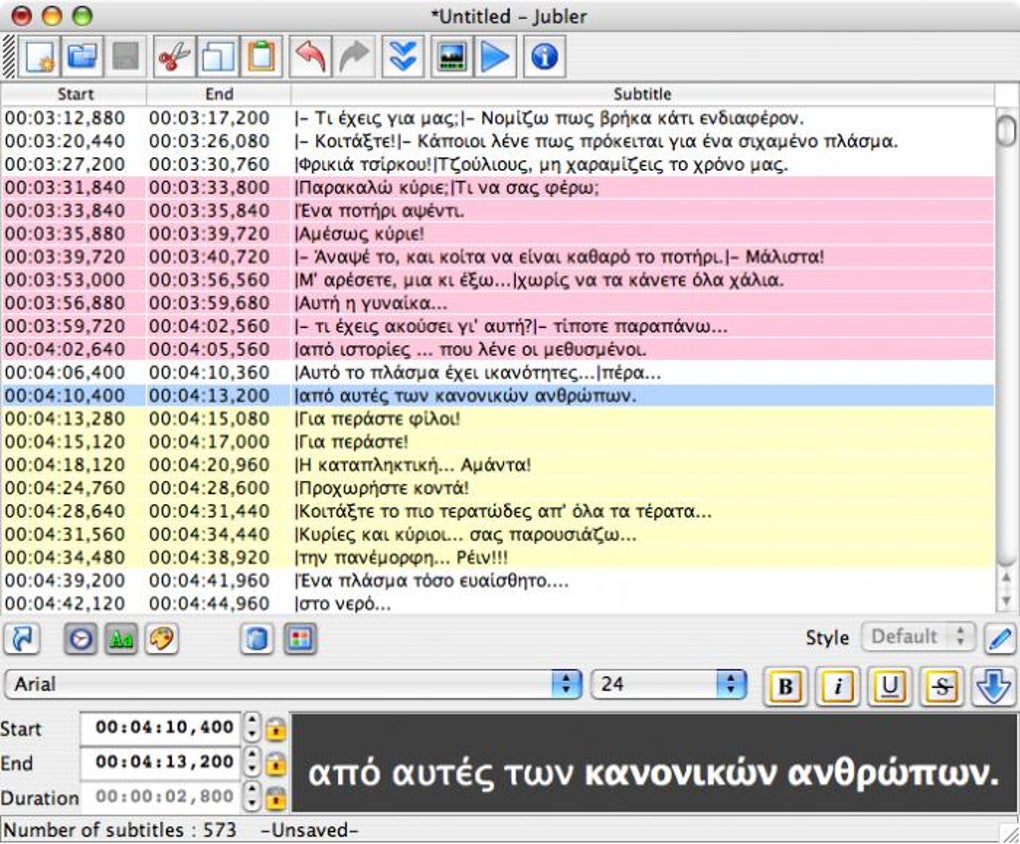This screenshot has width=1020, height=844.
Task: Select subtitle row starting 00:04:18,120
Action: coord(498,465)
